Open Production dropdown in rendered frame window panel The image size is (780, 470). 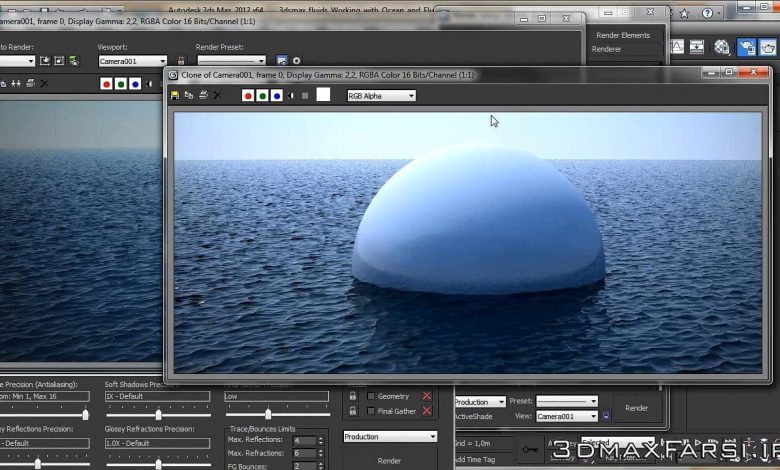(390, 437)
